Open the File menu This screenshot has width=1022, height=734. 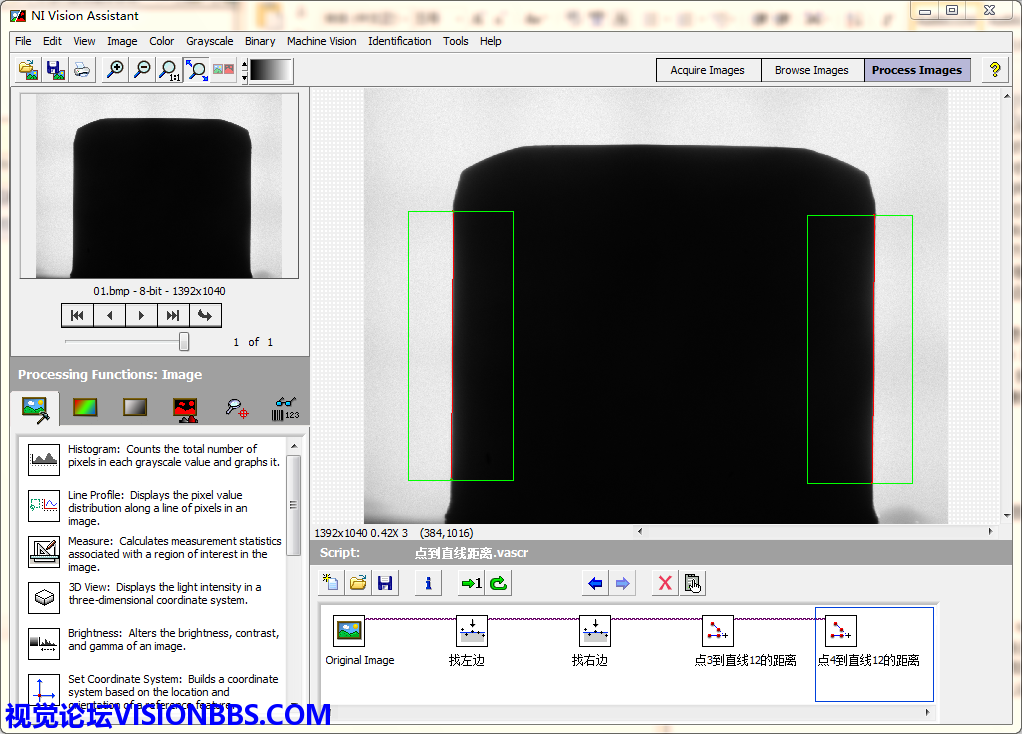point(23,41)
